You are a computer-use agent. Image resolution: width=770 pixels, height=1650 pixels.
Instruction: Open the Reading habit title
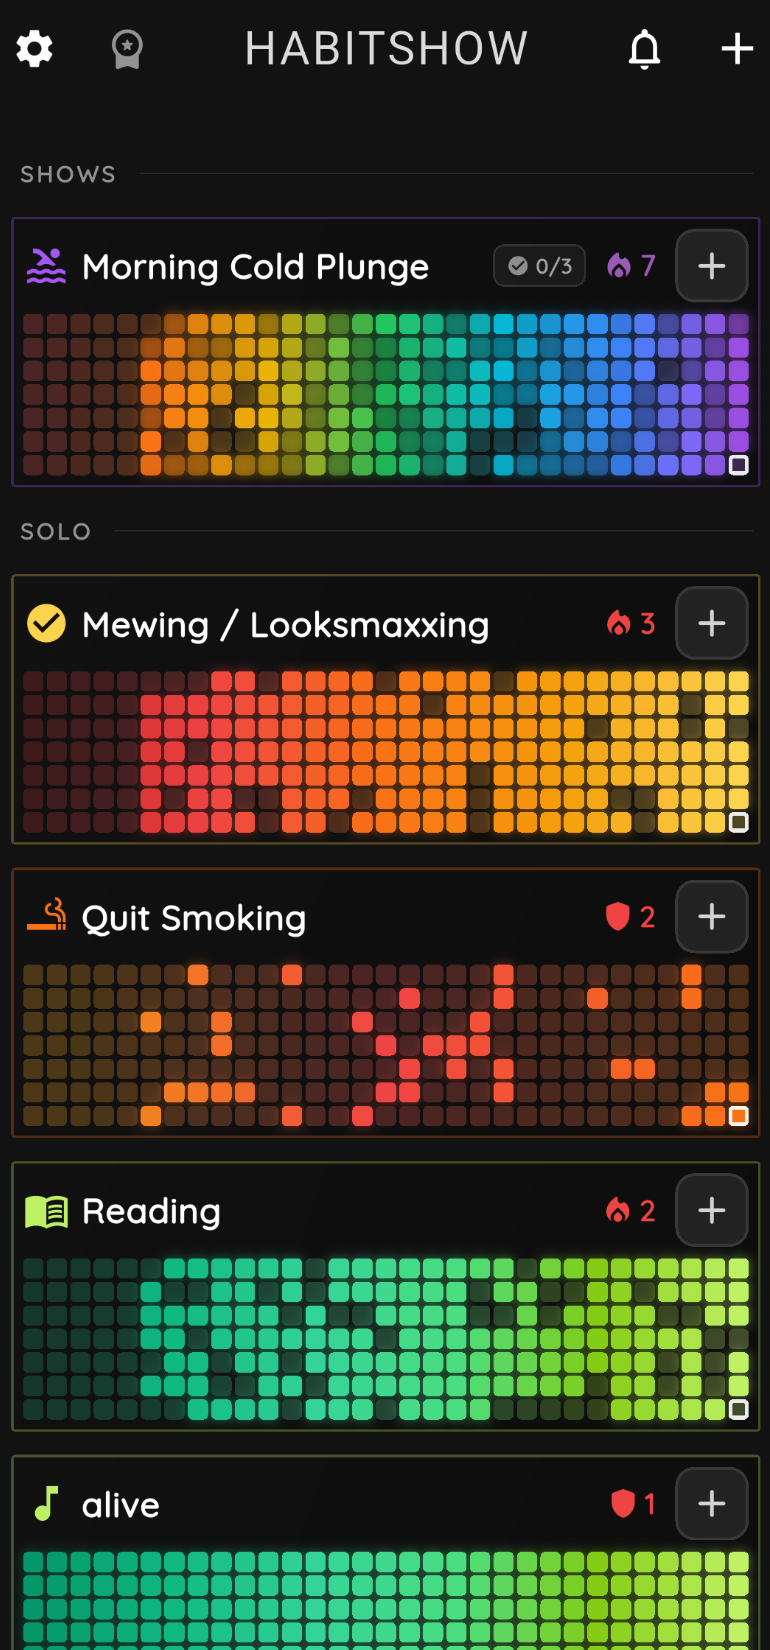(151, 1211)
